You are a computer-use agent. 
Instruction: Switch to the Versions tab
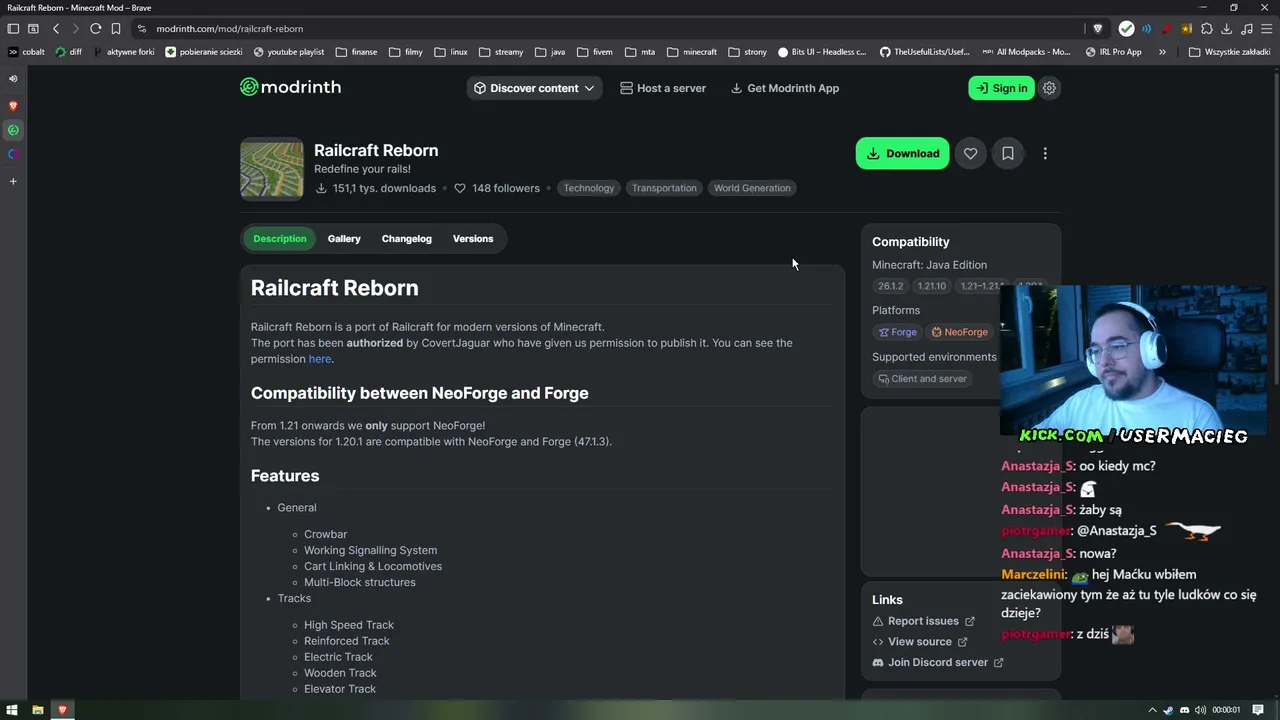pyautogui.click(x=473, y=239)
